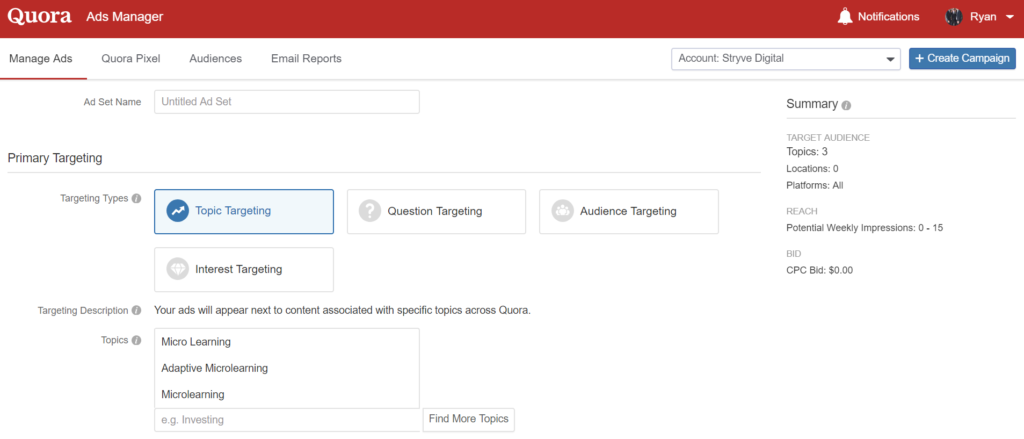This screenshot has width=1024, height=439.
Task: Focus the Ad Set Name field
Action: click(287, 102)
